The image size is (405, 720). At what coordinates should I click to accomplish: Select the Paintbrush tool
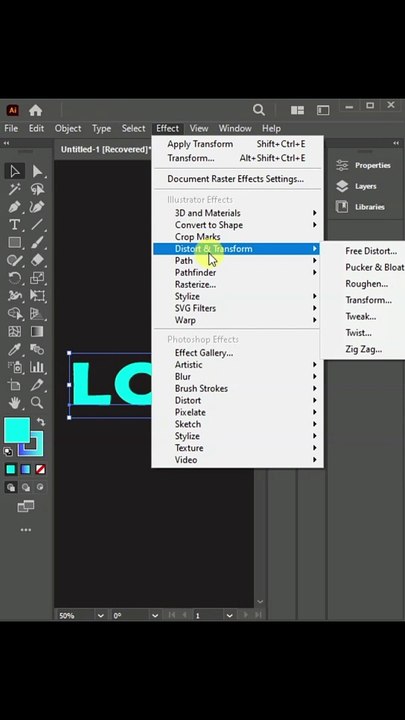click(x=37, y=242)
